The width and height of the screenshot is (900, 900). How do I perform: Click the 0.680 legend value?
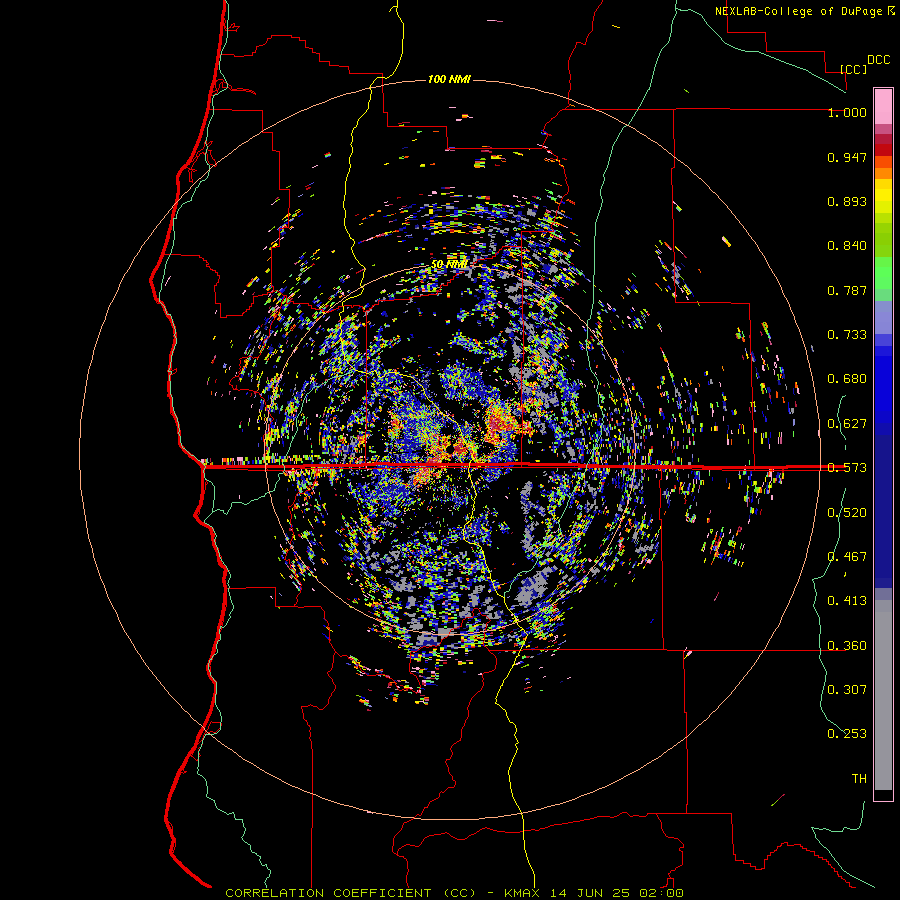coord(847,379)
